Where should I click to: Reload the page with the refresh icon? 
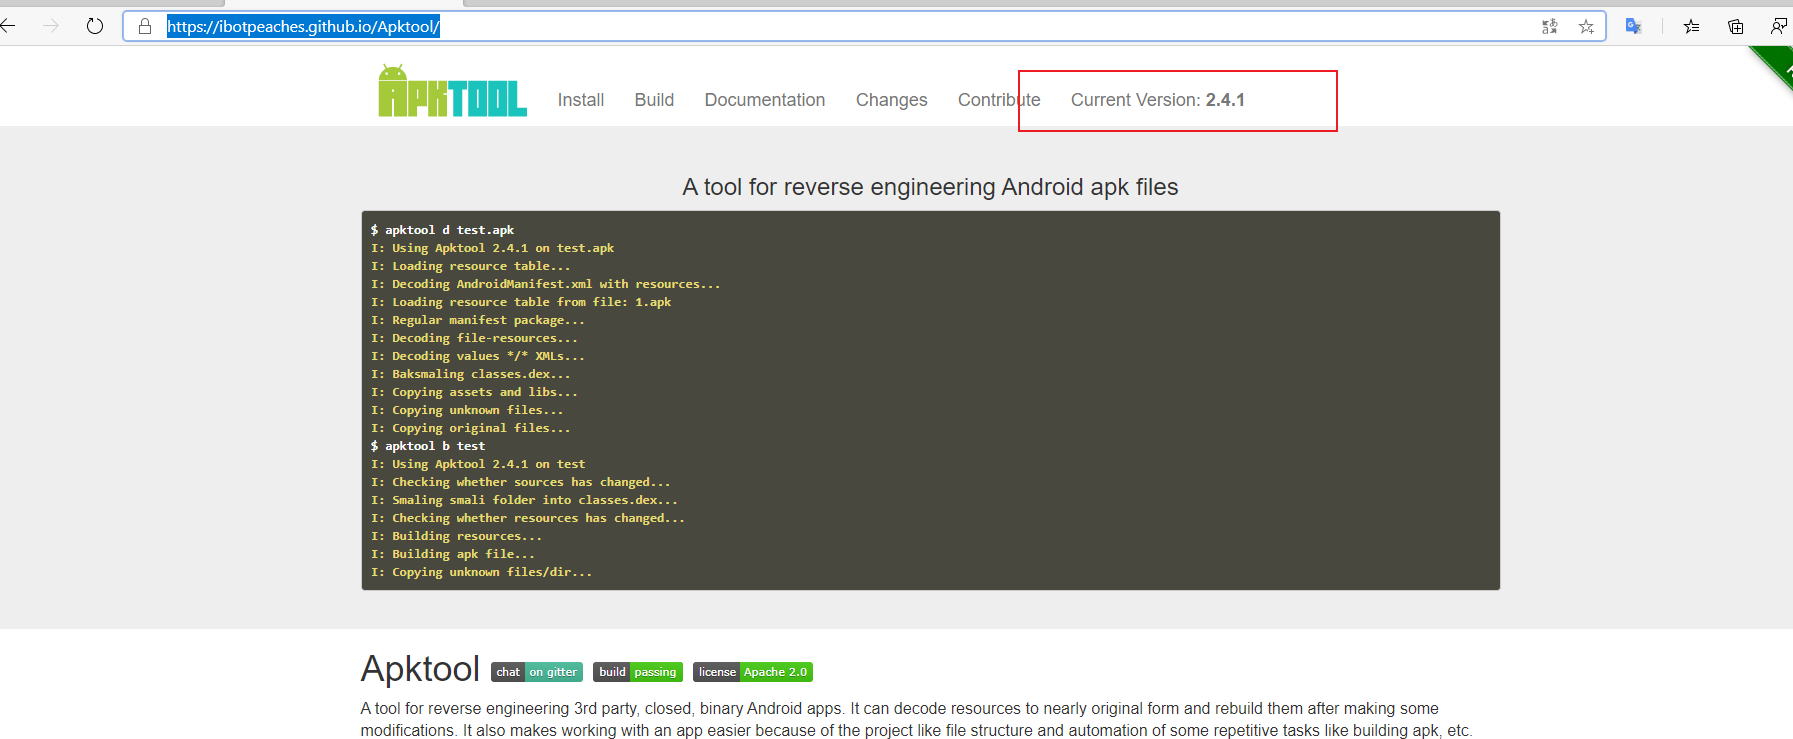(95, 26)
